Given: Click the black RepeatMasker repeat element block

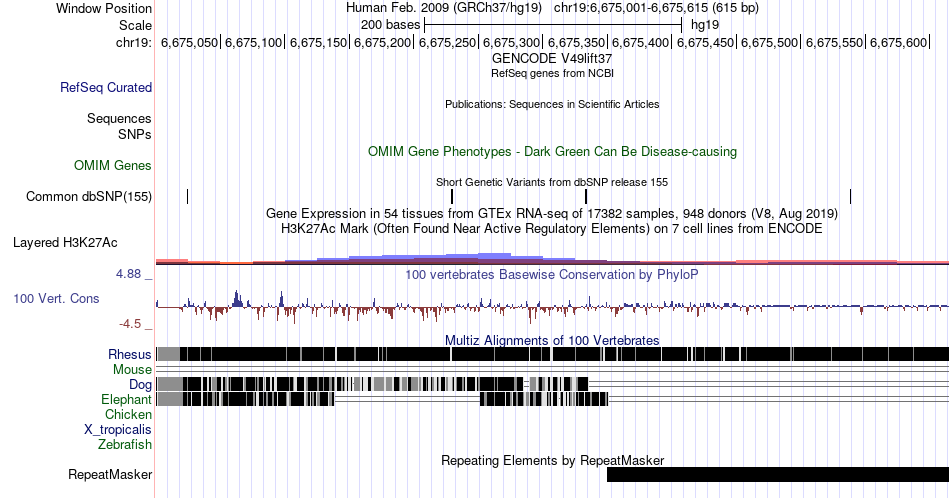Looking at the screenshot, I should (778, 474).
